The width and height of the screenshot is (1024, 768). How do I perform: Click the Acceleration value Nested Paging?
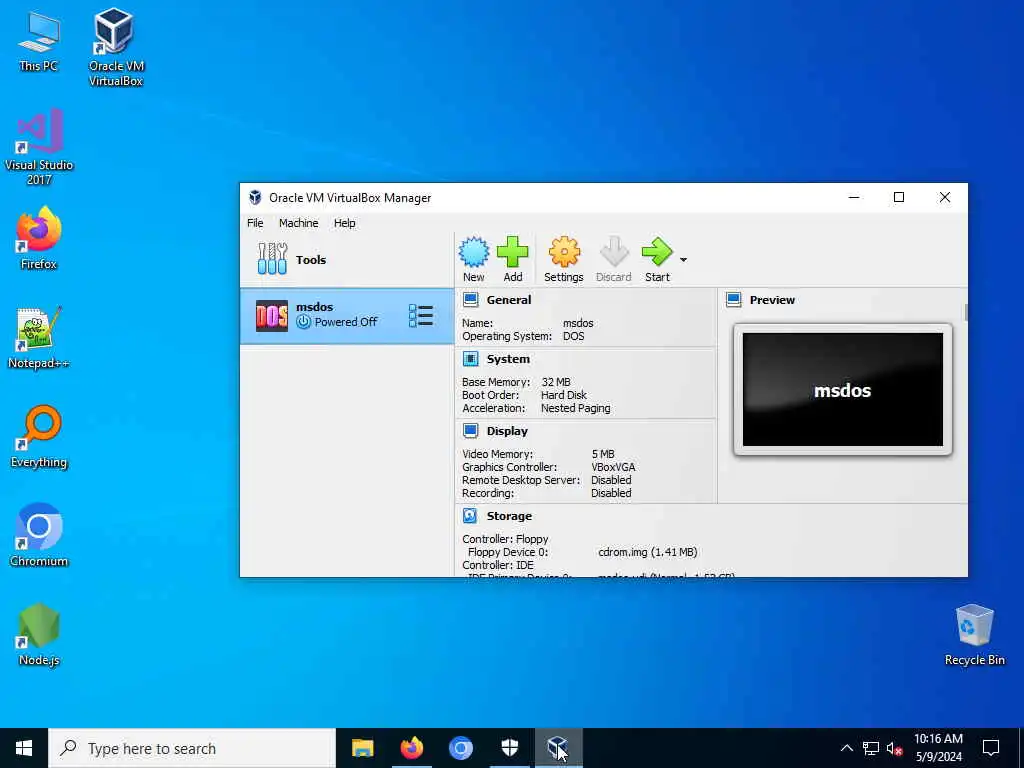[x=575, y=408]
